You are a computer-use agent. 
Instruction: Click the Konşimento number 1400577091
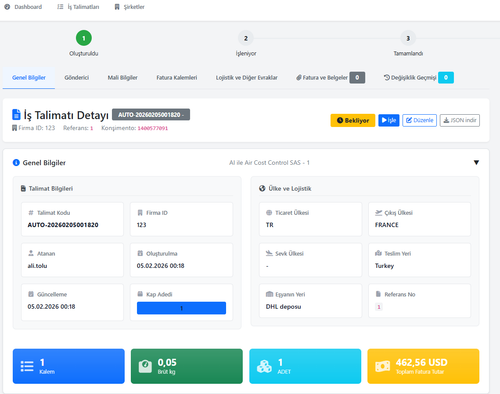153,128
